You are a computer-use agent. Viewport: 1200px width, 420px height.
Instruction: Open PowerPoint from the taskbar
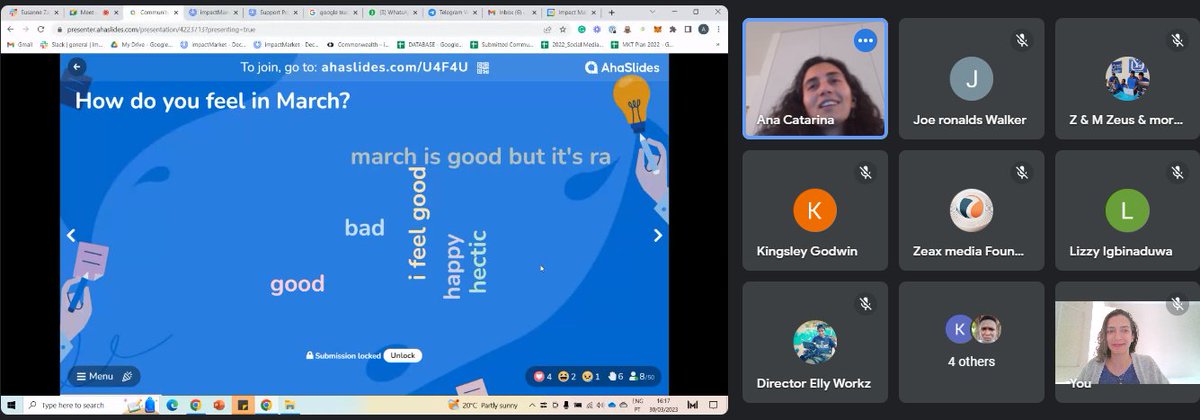[218, 405]
